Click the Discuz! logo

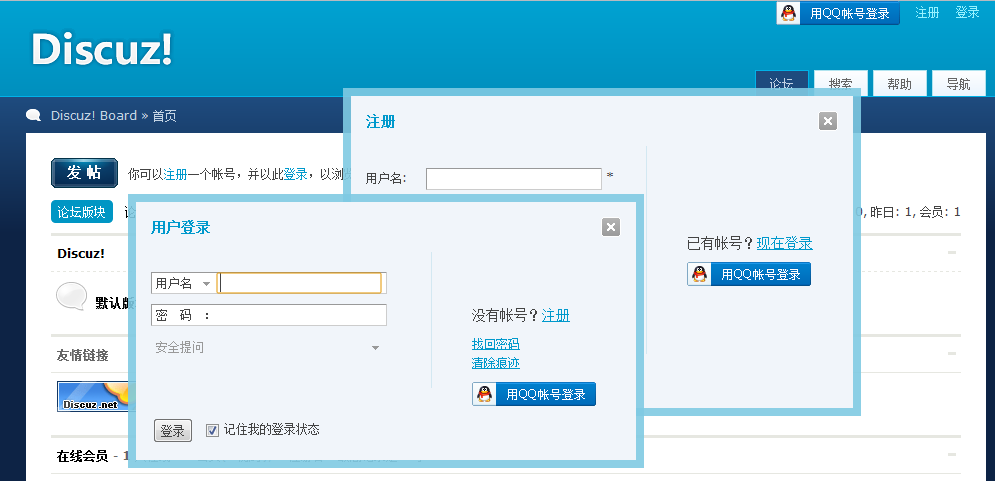[x=102, y=49]
